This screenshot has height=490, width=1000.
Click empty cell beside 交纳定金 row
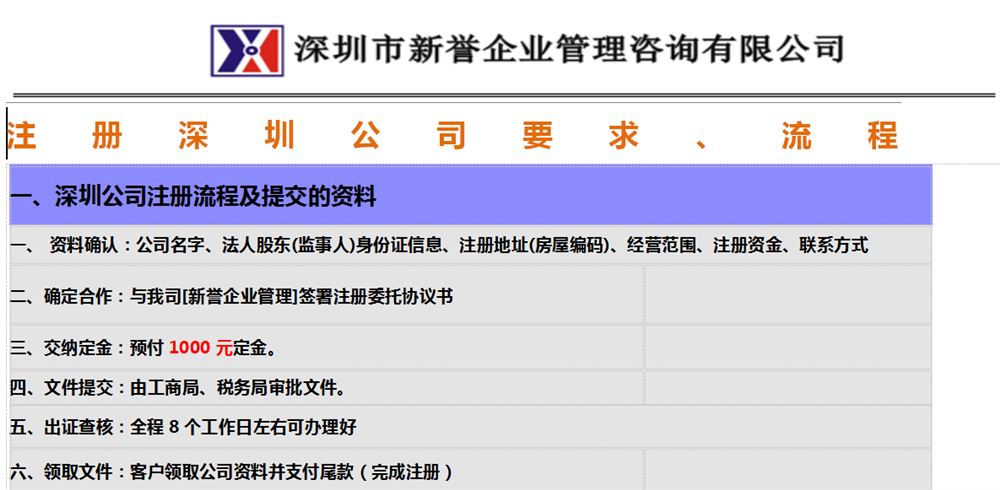[x=788, y=348]
